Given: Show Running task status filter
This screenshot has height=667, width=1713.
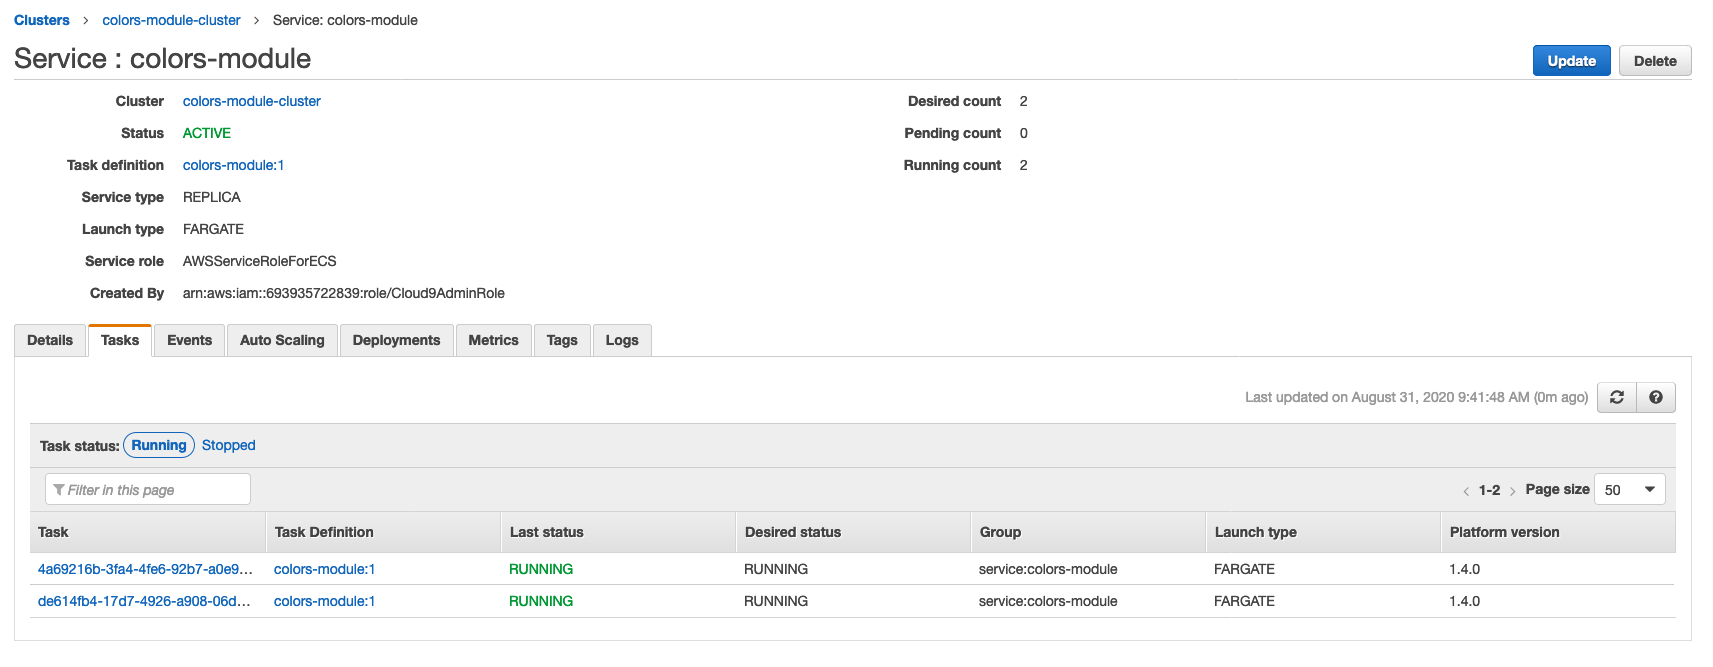Looking at the screenshot, I should point(159,445).
